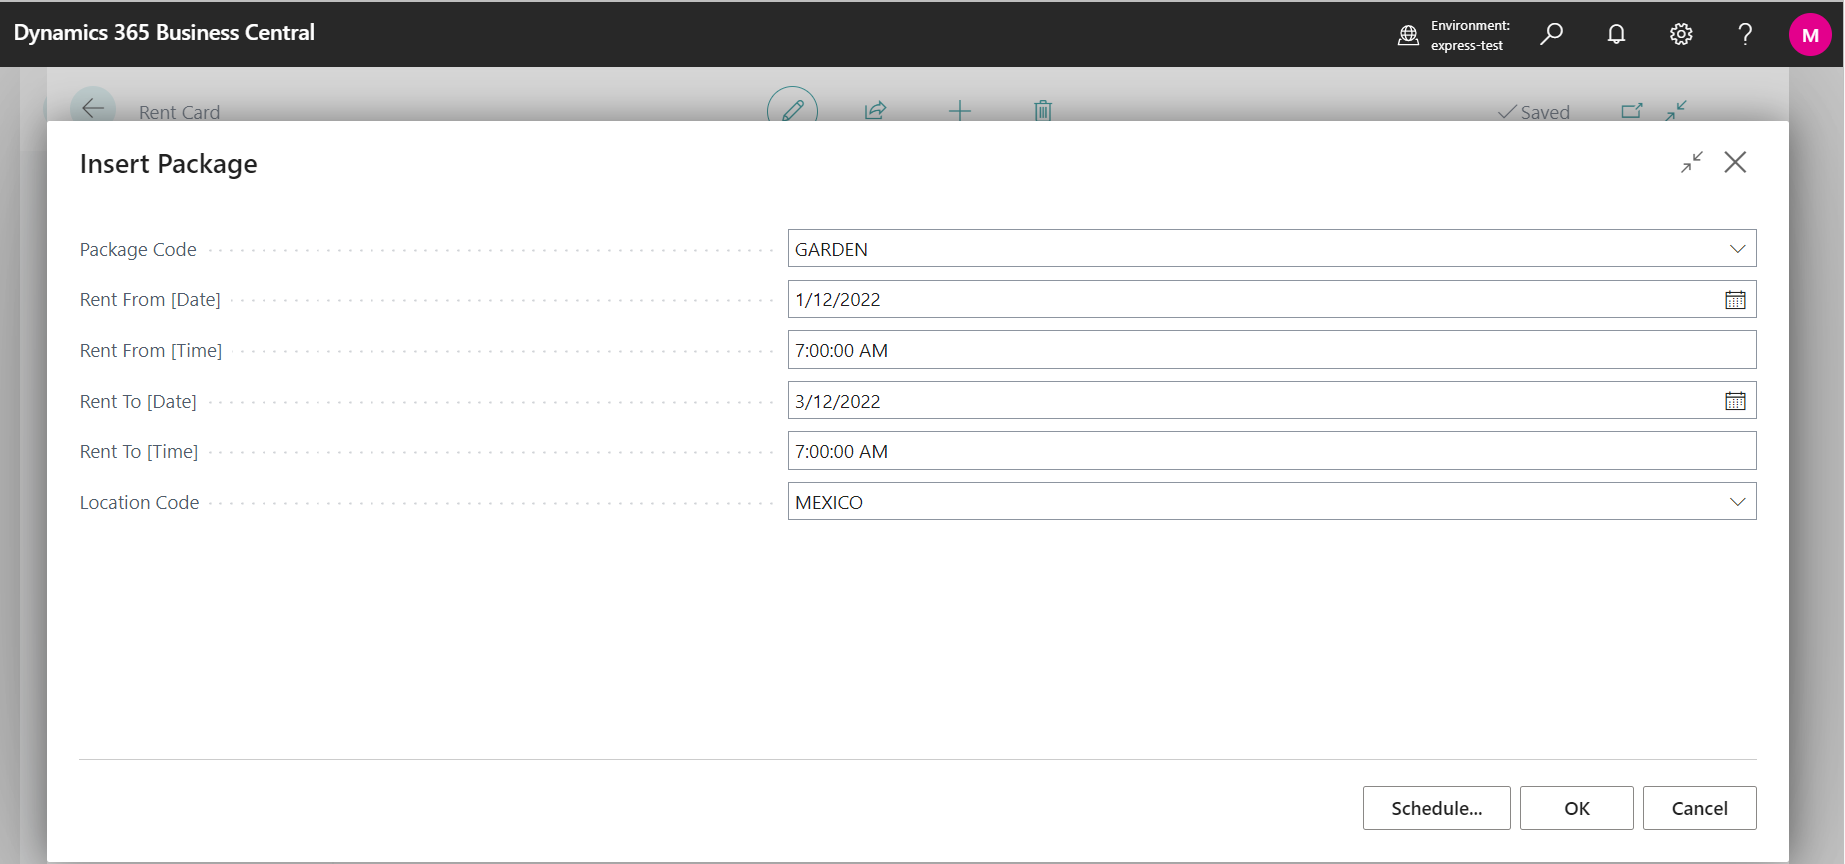1845x864 pixels.
Task: Focus the Rent From [Date] text field
Action: [x=1250, y=300]
